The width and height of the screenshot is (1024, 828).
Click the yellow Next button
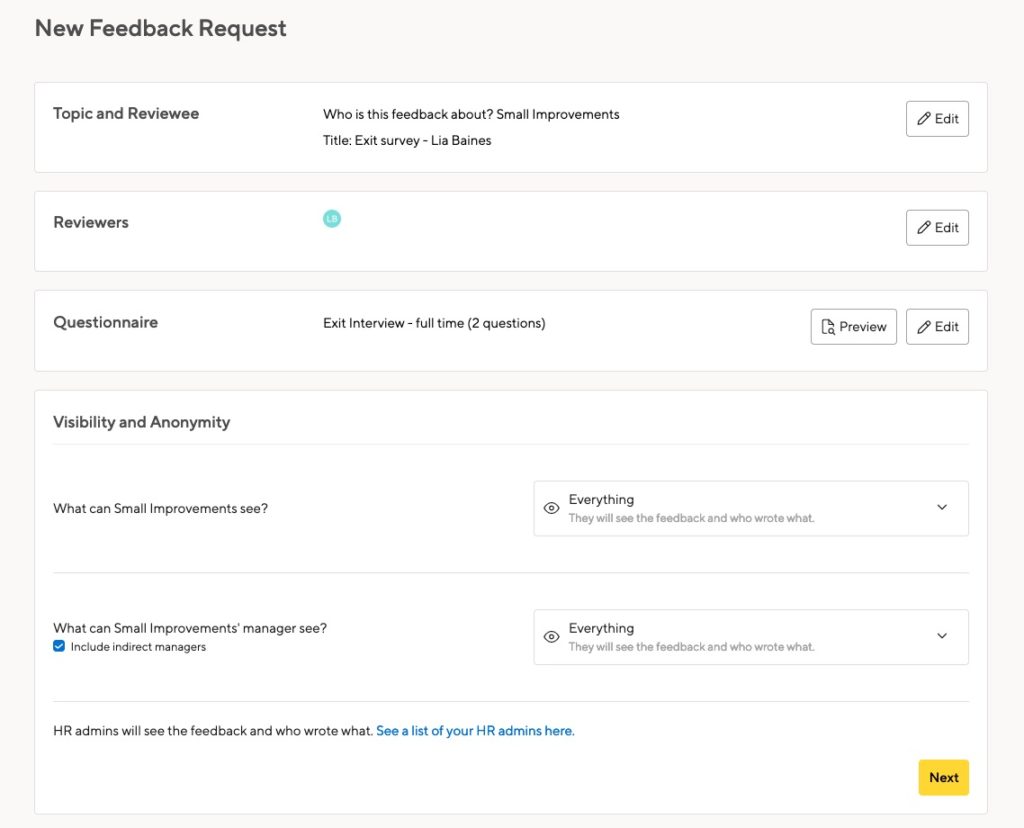(943, 778)
